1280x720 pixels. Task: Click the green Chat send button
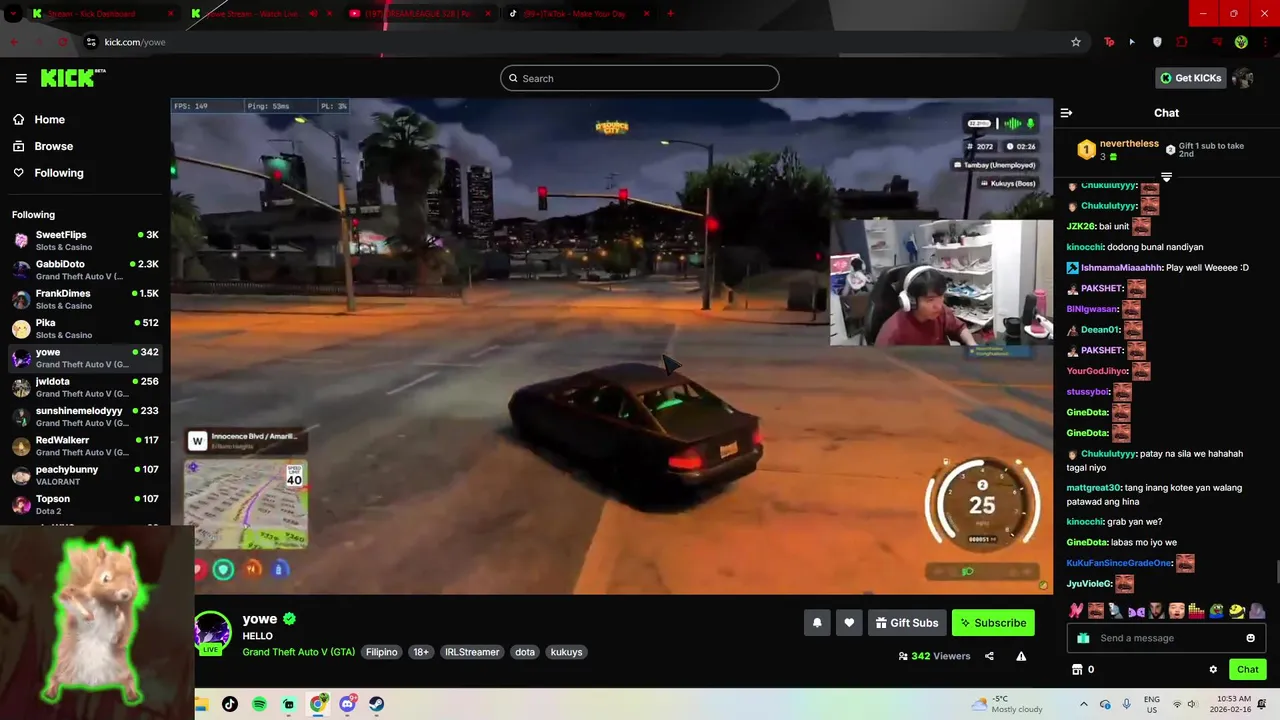(x=1248, y=669)
